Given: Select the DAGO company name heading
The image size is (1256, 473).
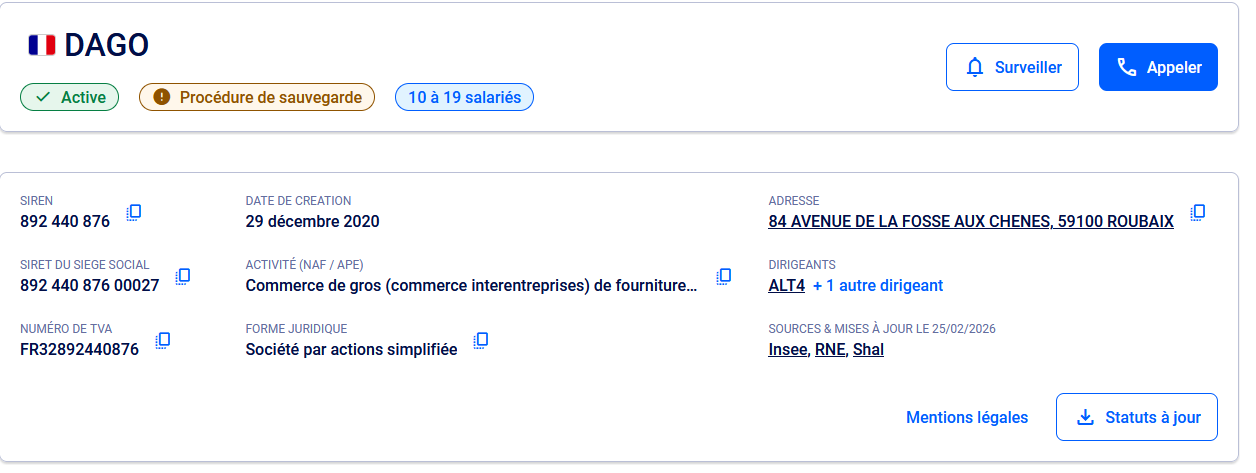Looking at the screenshot, I should [107, 45].
